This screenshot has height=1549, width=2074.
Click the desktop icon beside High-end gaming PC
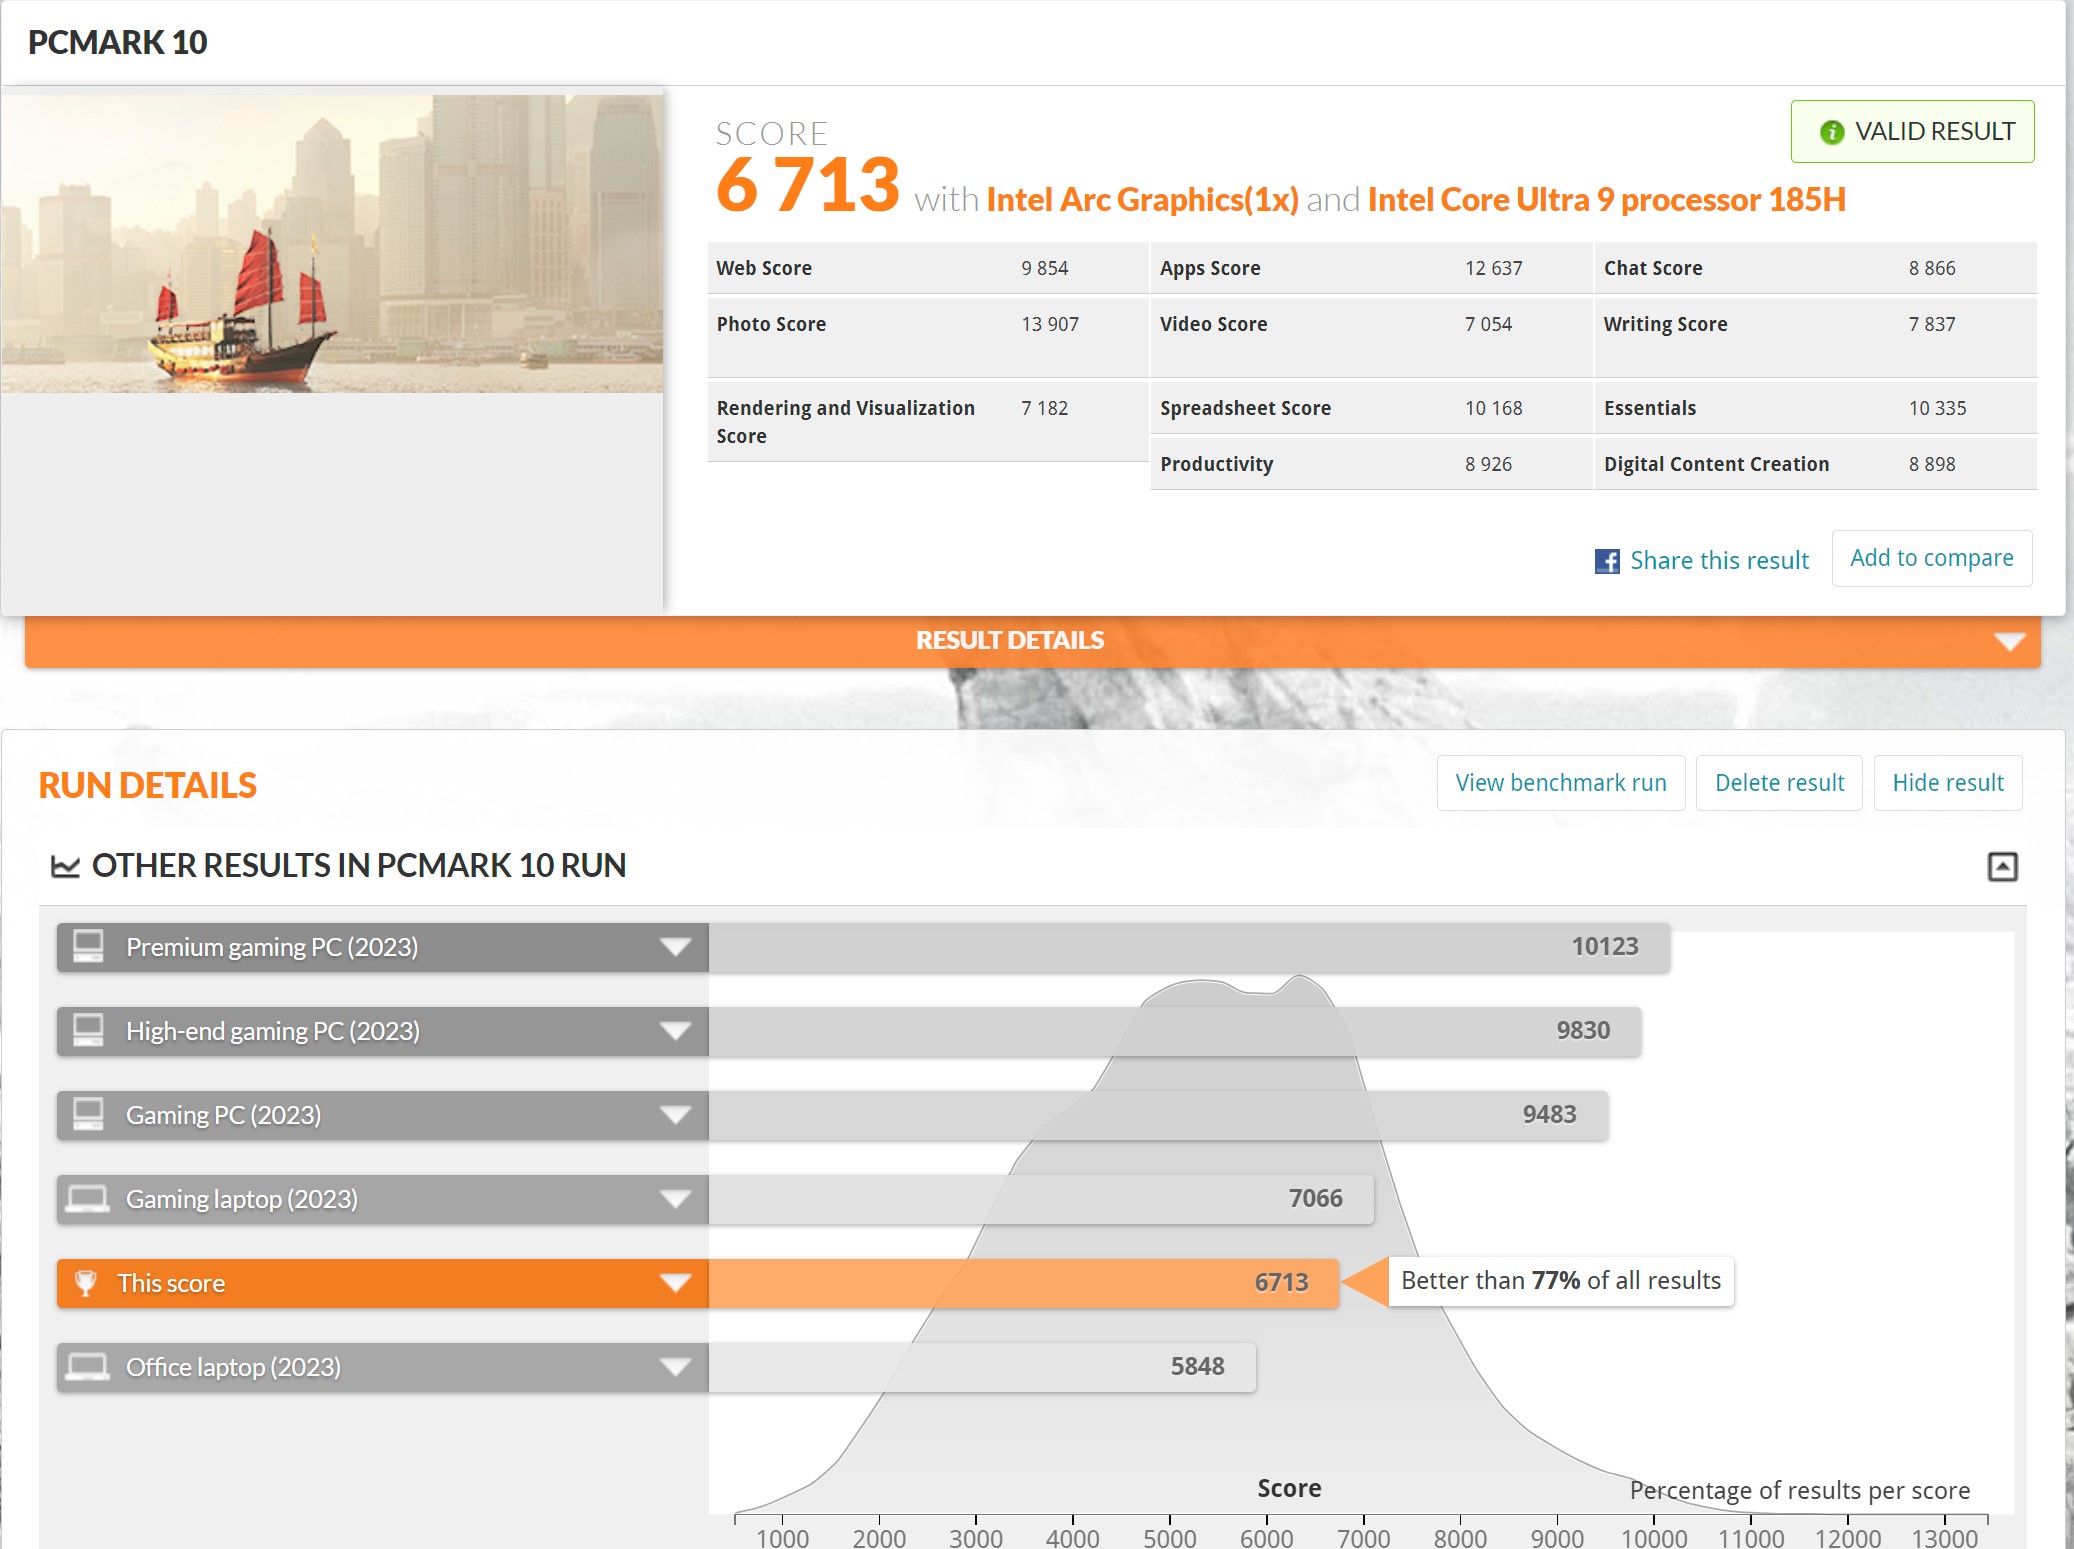[x=88, y=1031]
